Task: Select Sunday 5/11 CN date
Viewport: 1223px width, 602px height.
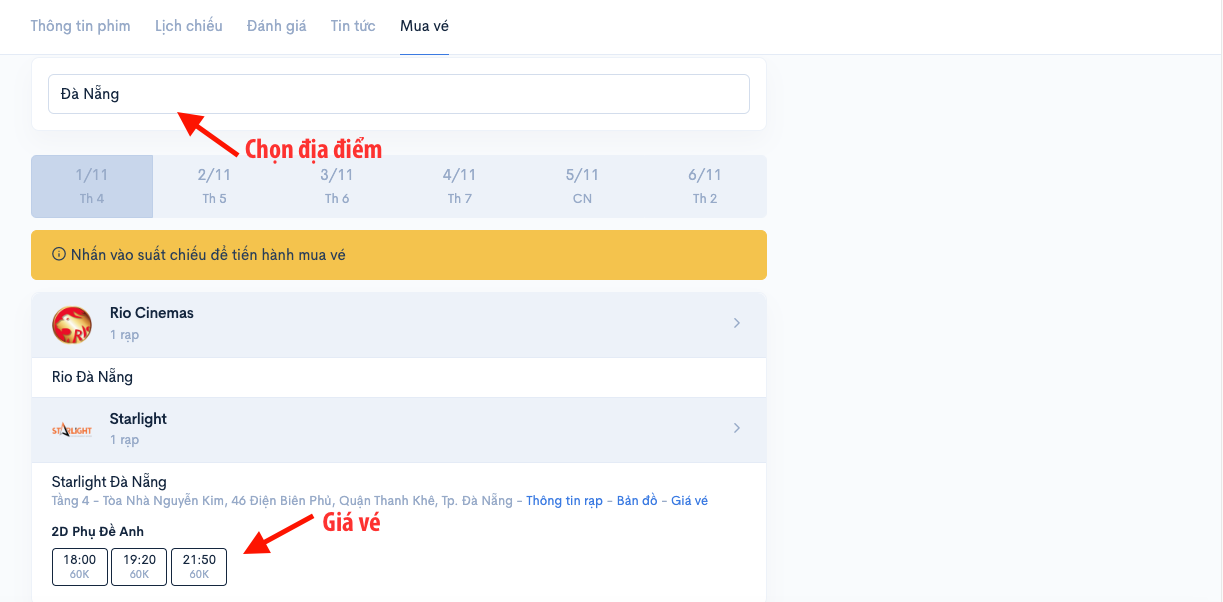Action: click(582, 186)
